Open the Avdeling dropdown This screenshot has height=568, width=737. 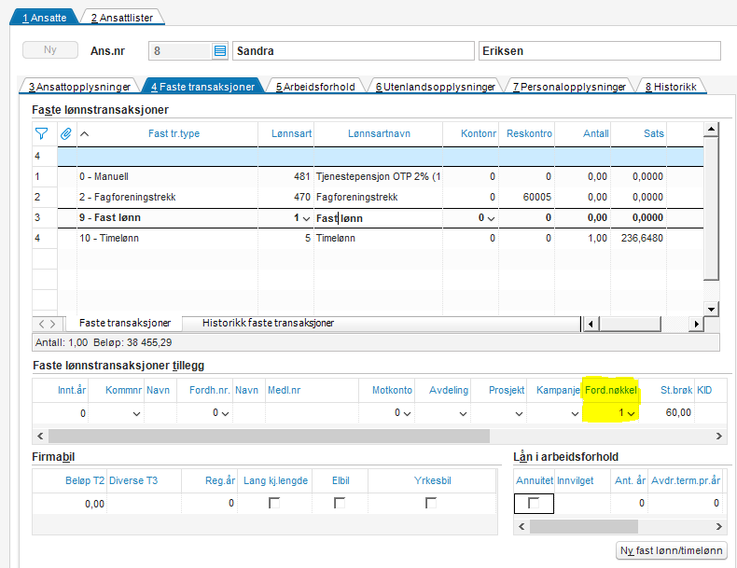point(463,413)
